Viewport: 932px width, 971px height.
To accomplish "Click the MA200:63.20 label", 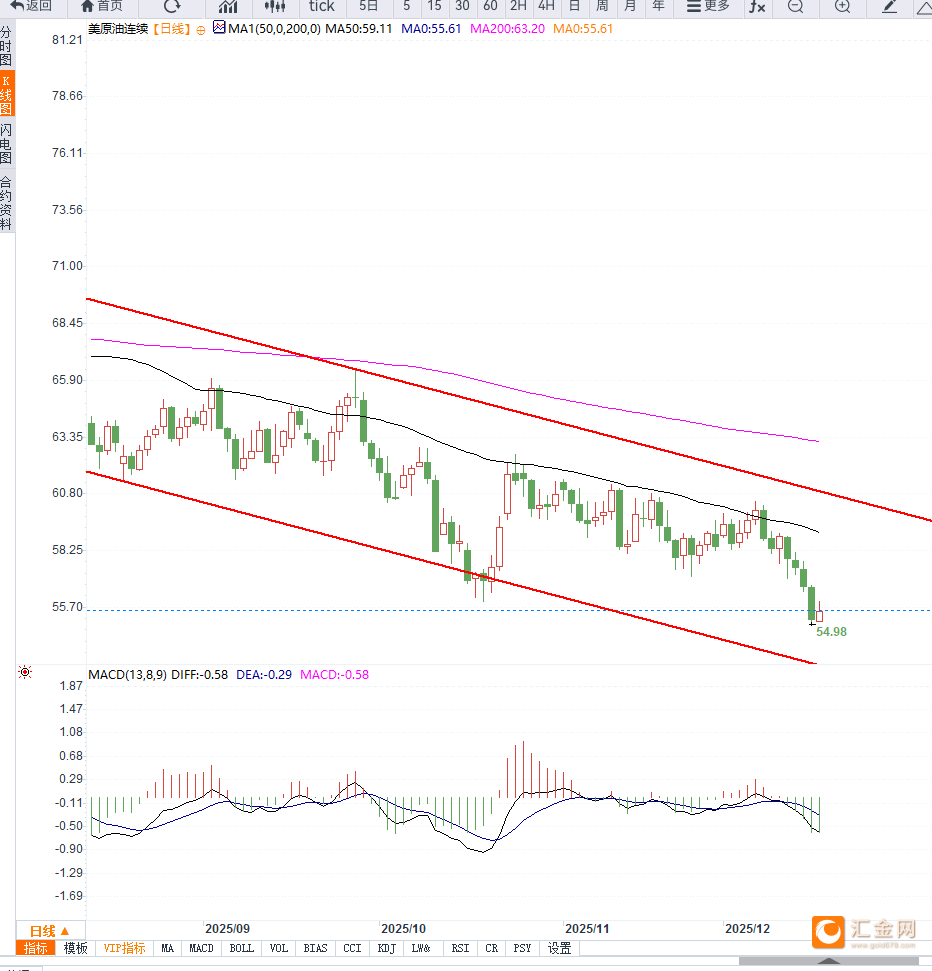I will point(507,28).
